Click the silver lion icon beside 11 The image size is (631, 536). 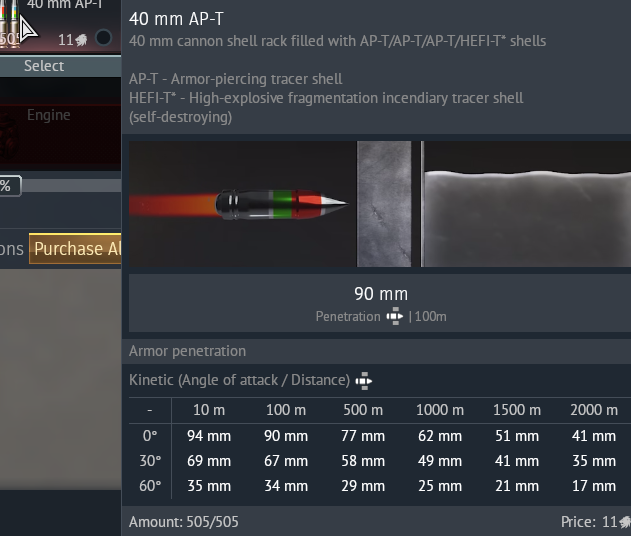[81, 40]
